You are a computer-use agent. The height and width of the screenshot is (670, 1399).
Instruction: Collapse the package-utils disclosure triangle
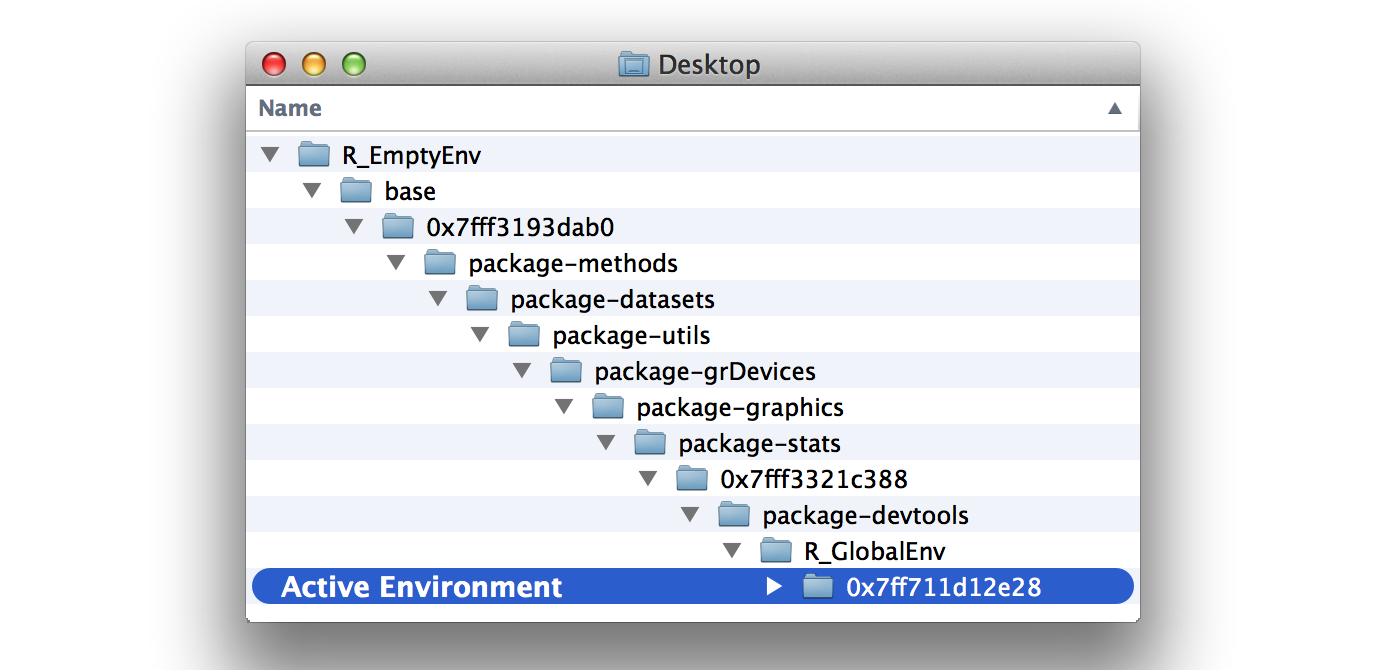480,335
